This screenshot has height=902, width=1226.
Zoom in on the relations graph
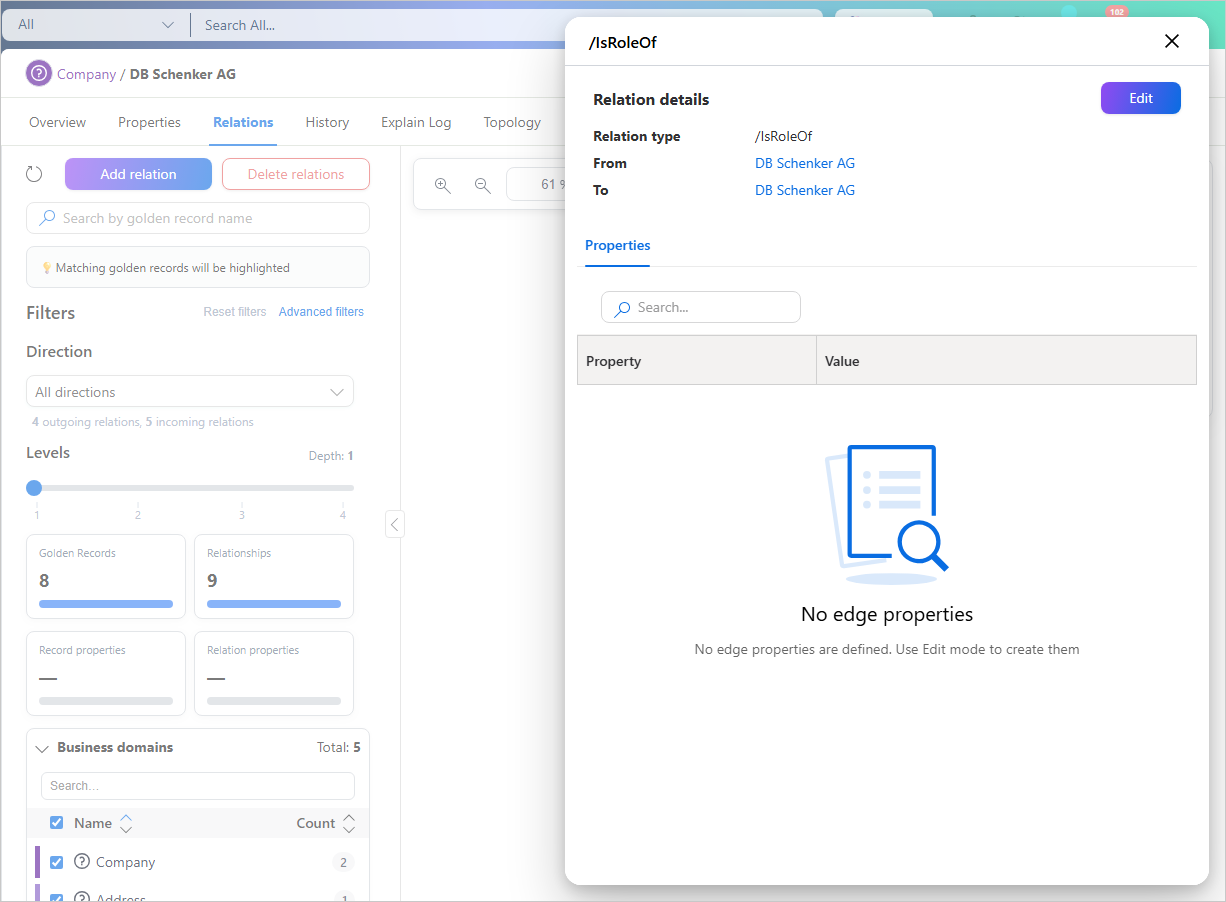pos(443,185)
